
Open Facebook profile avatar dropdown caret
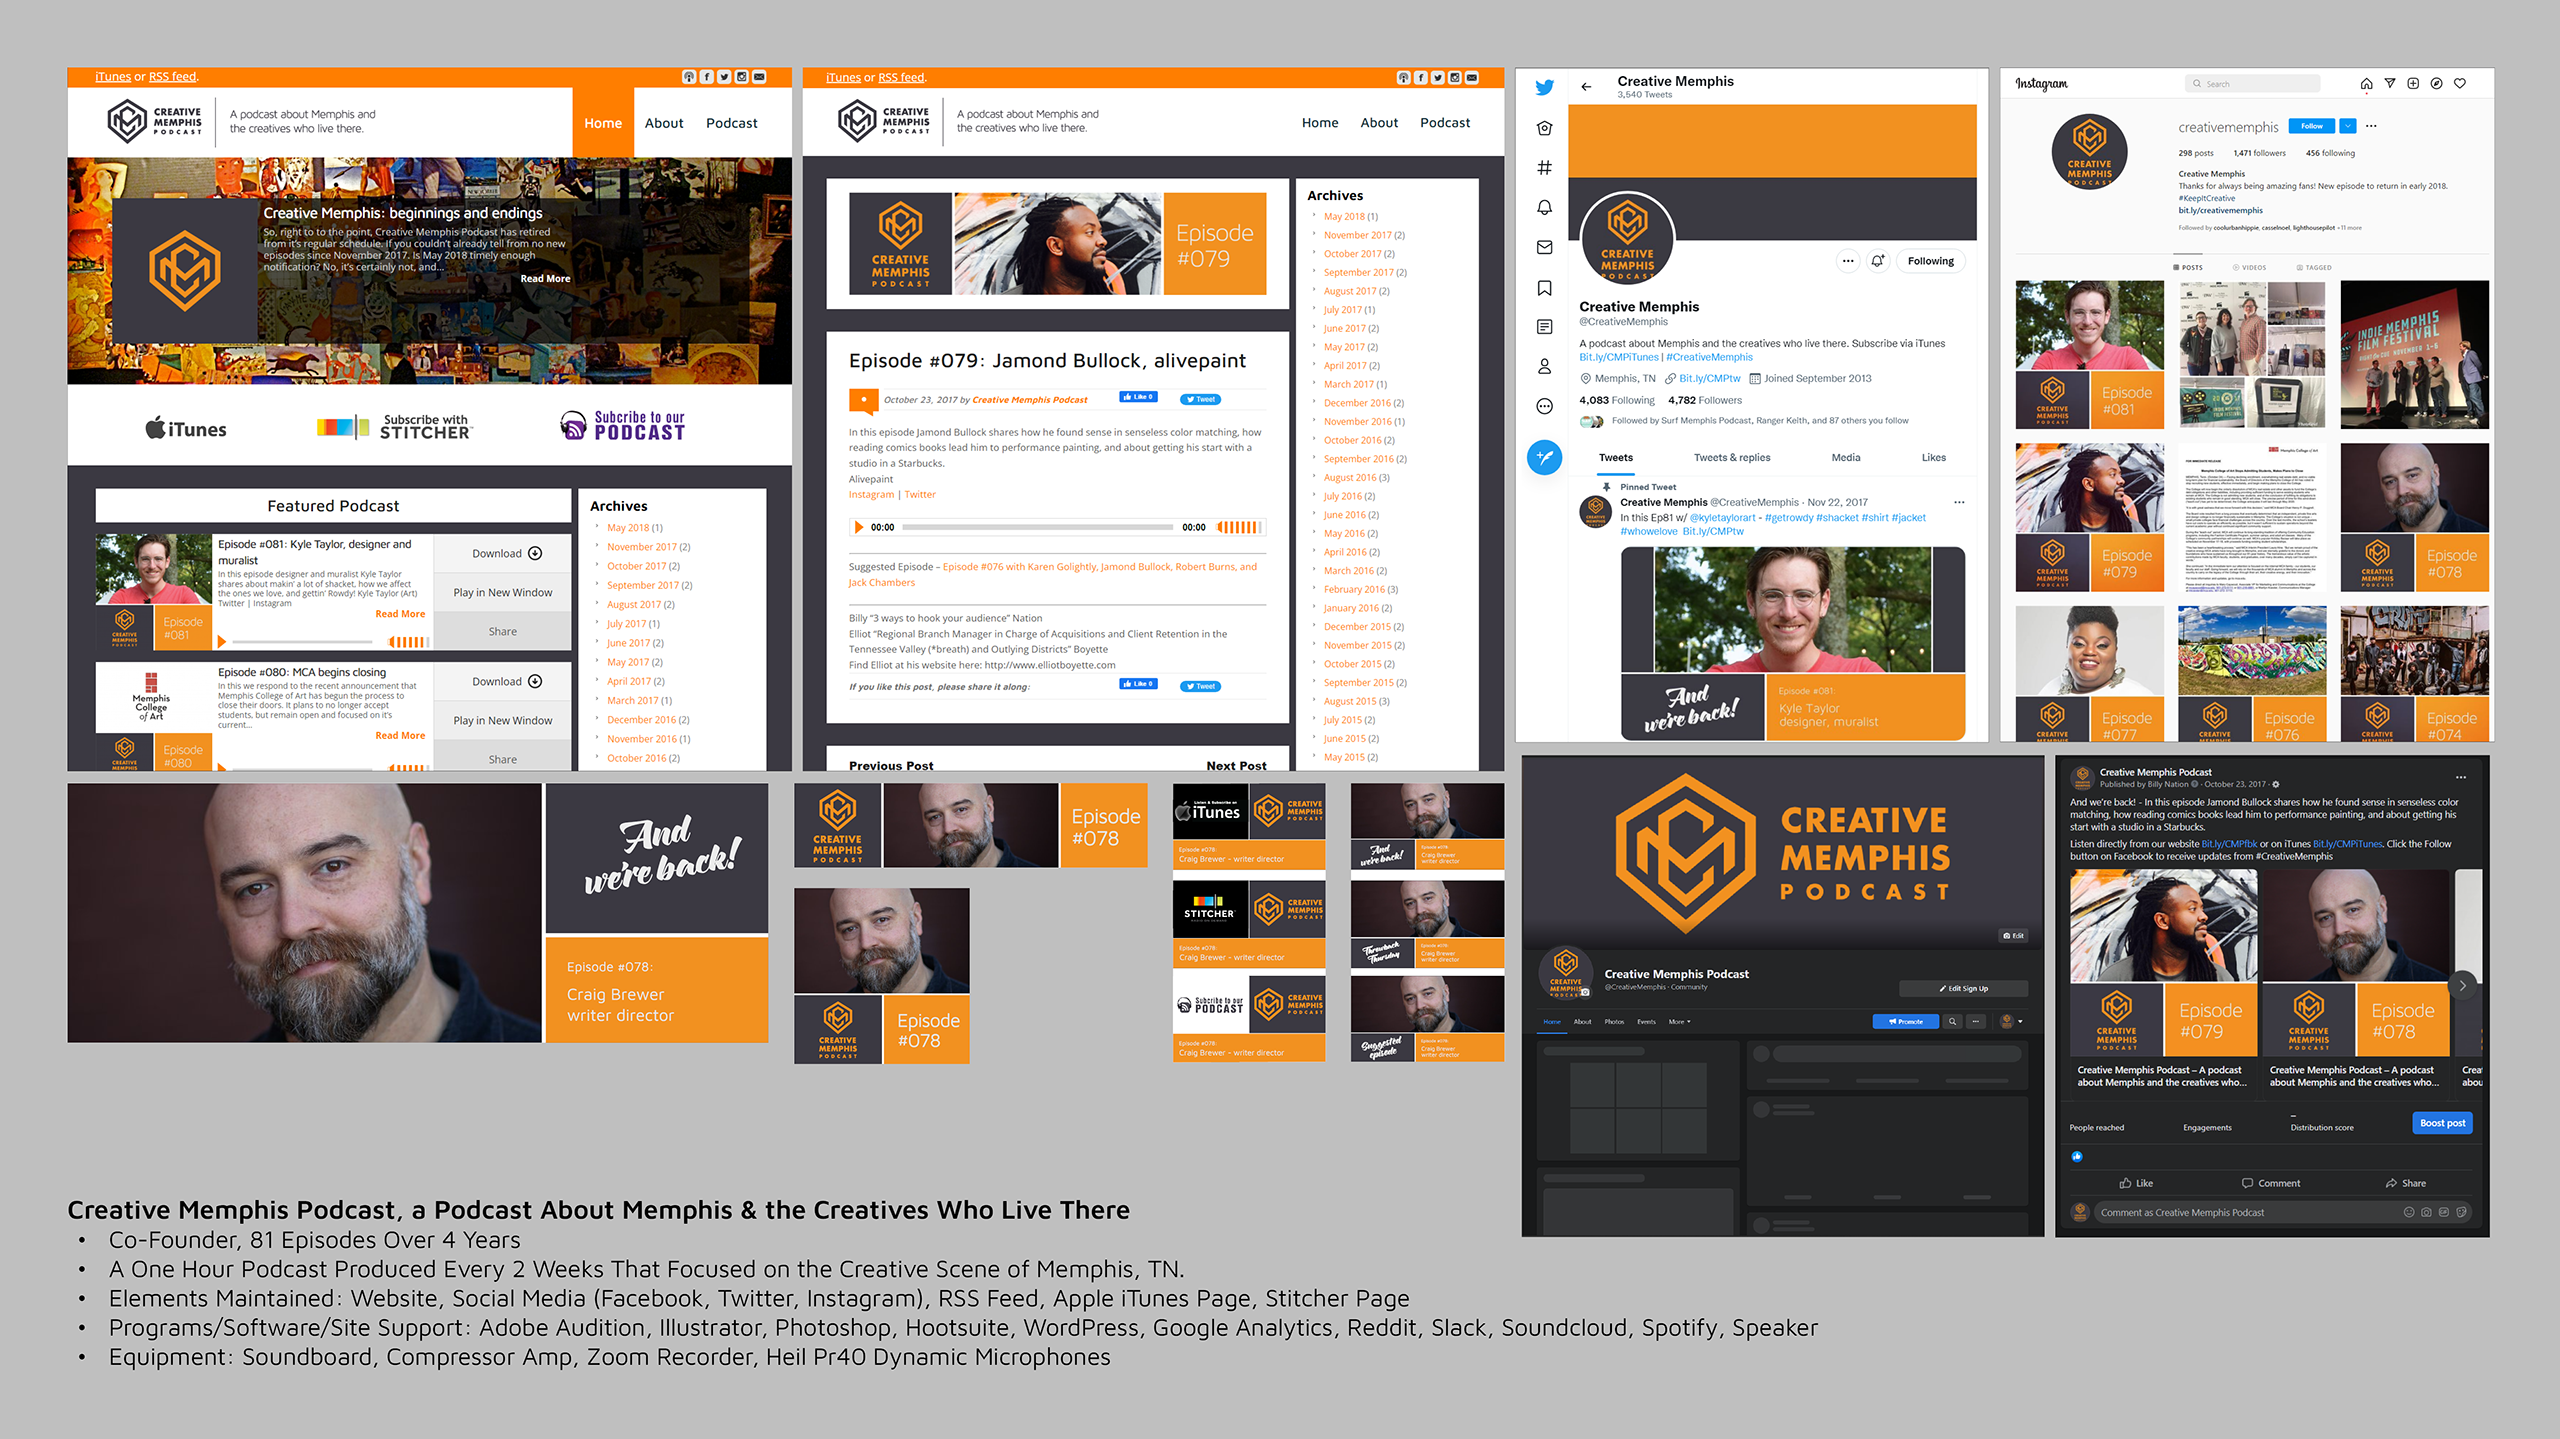point(2020,1021)
